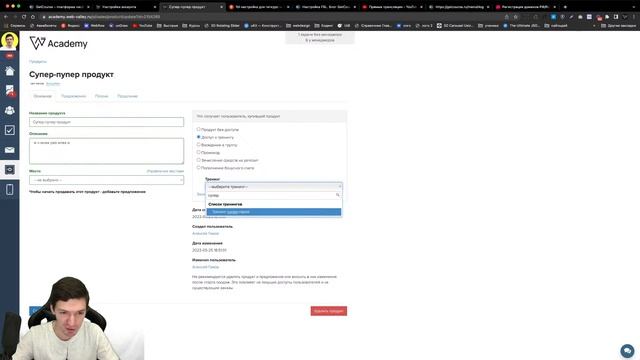This screenshot has height=360, width=640.
Task: Open the mobile phone icon in sidebar
Action: [10, 189]
